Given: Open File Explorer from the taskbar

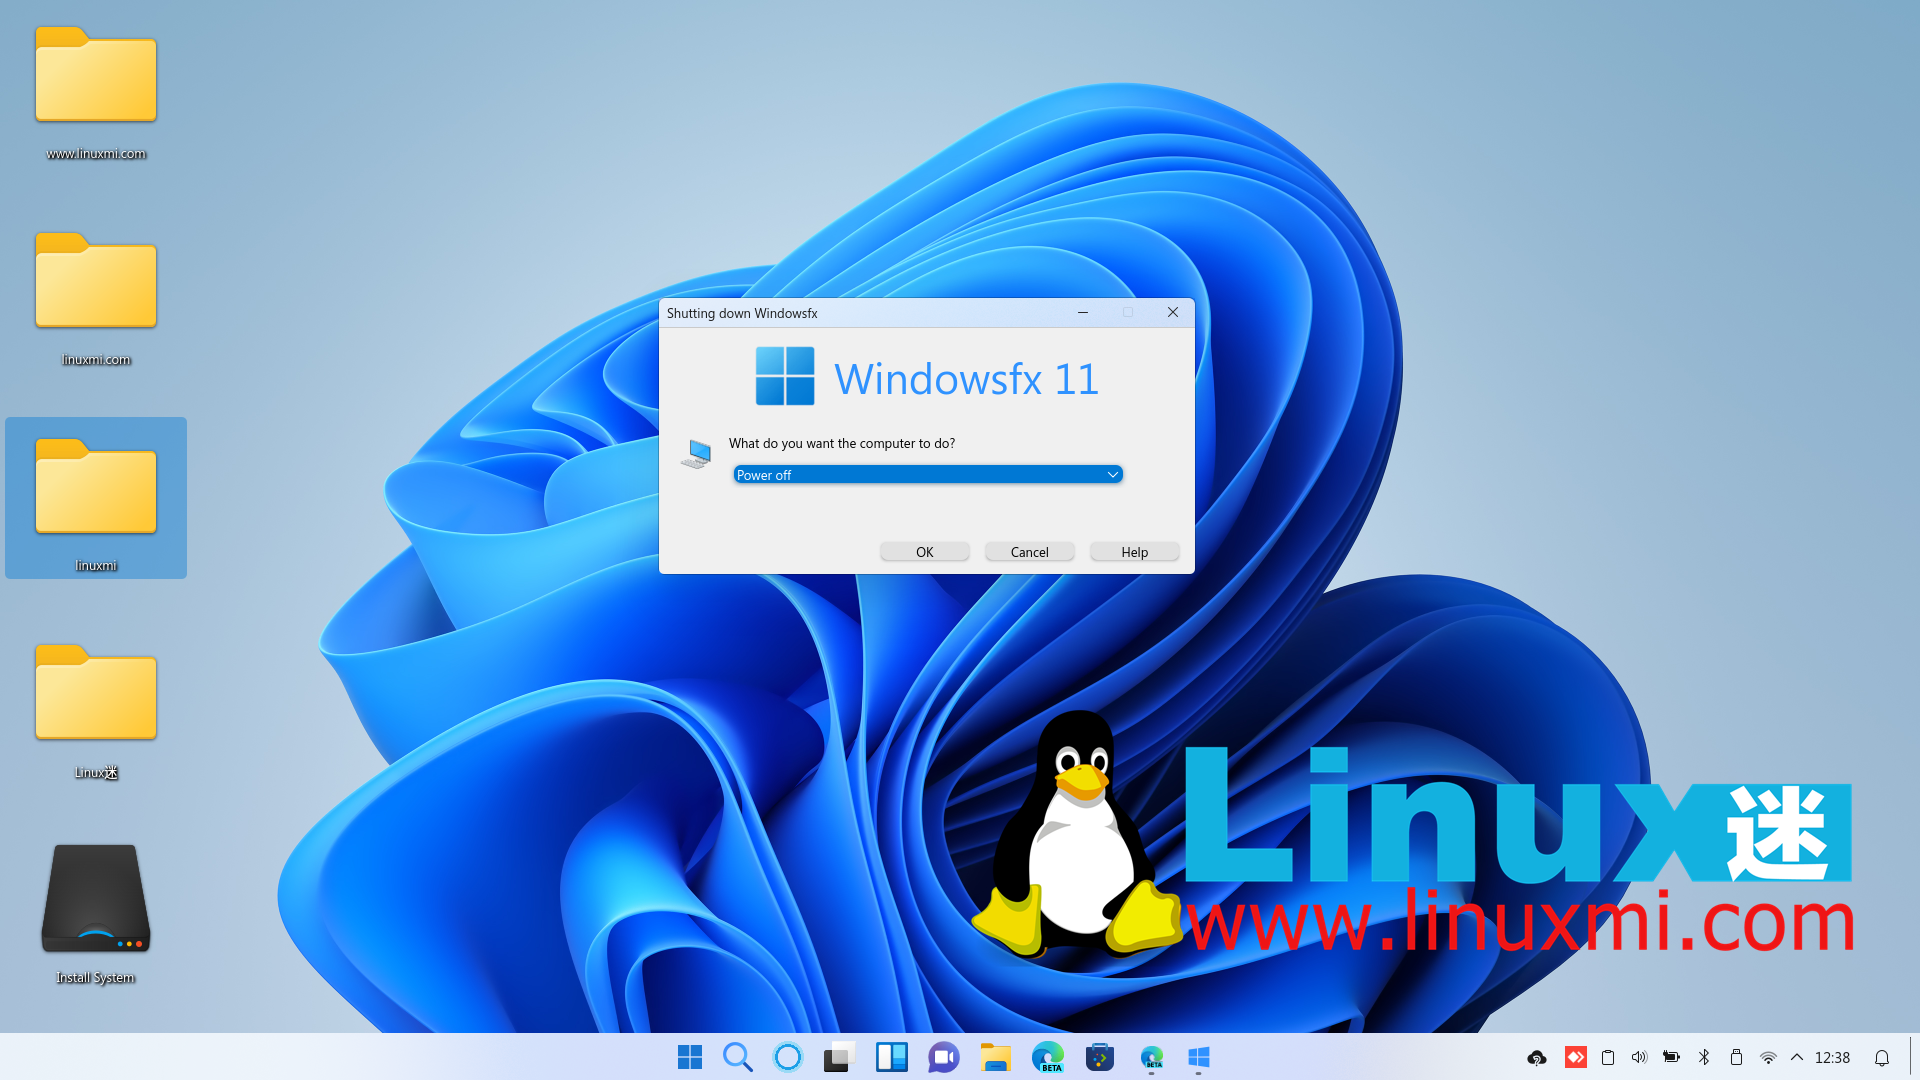Looking at the screenshot, I should click(x=996, y=1057).
